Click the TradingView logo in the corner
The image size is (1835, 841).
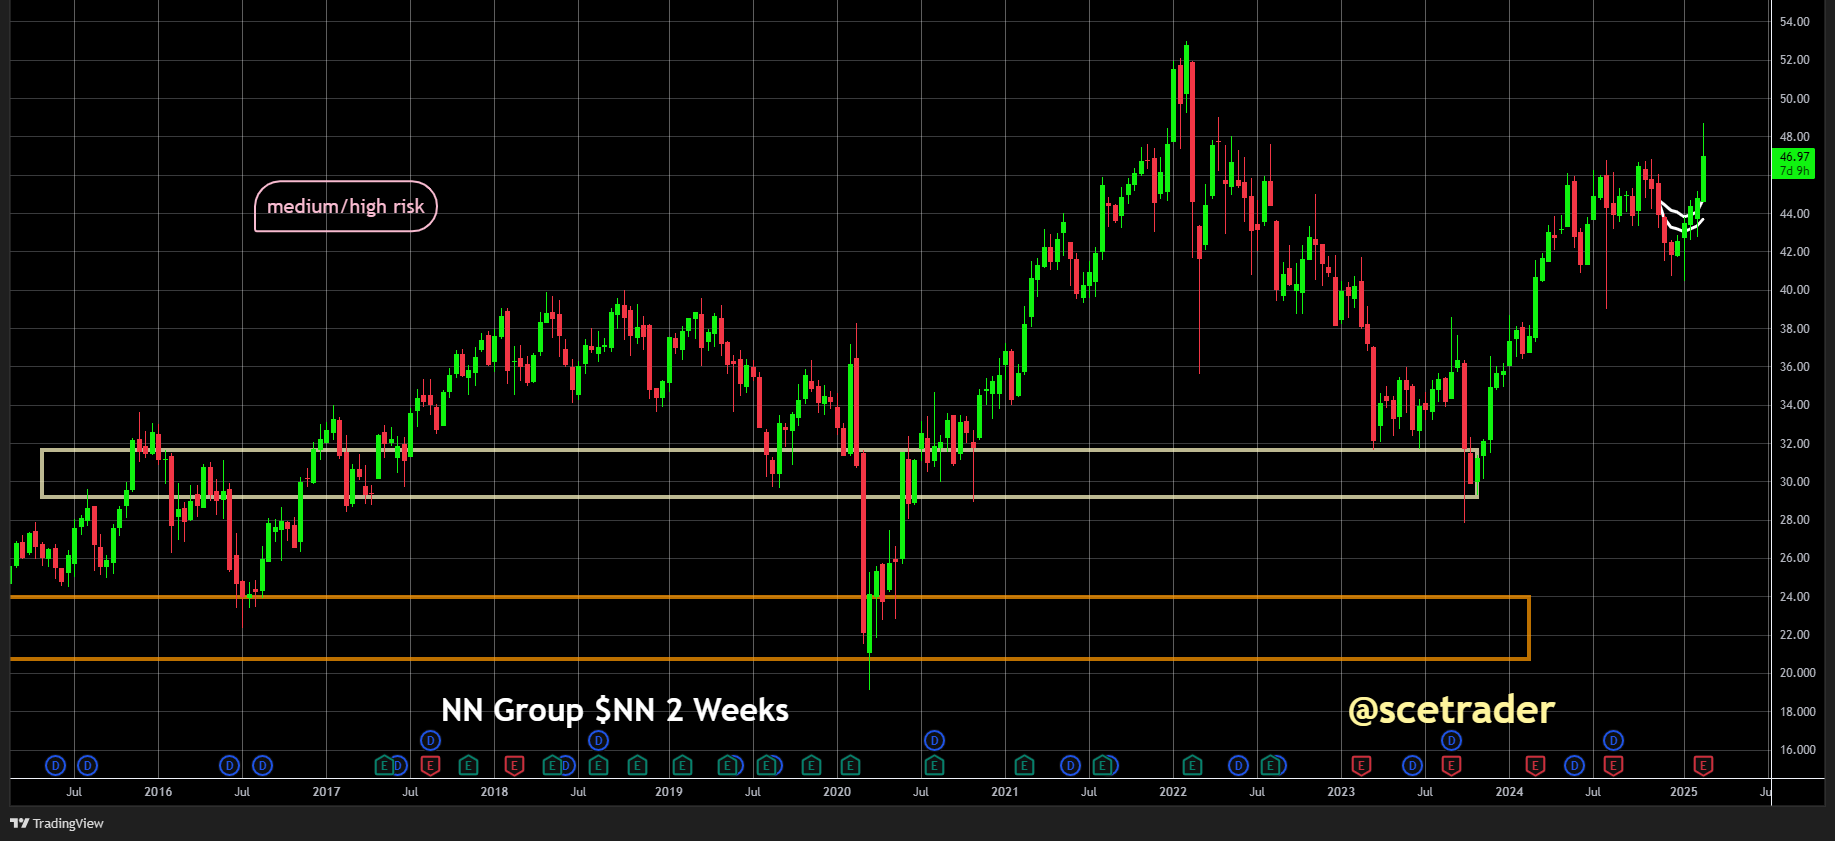coord(57,823)
